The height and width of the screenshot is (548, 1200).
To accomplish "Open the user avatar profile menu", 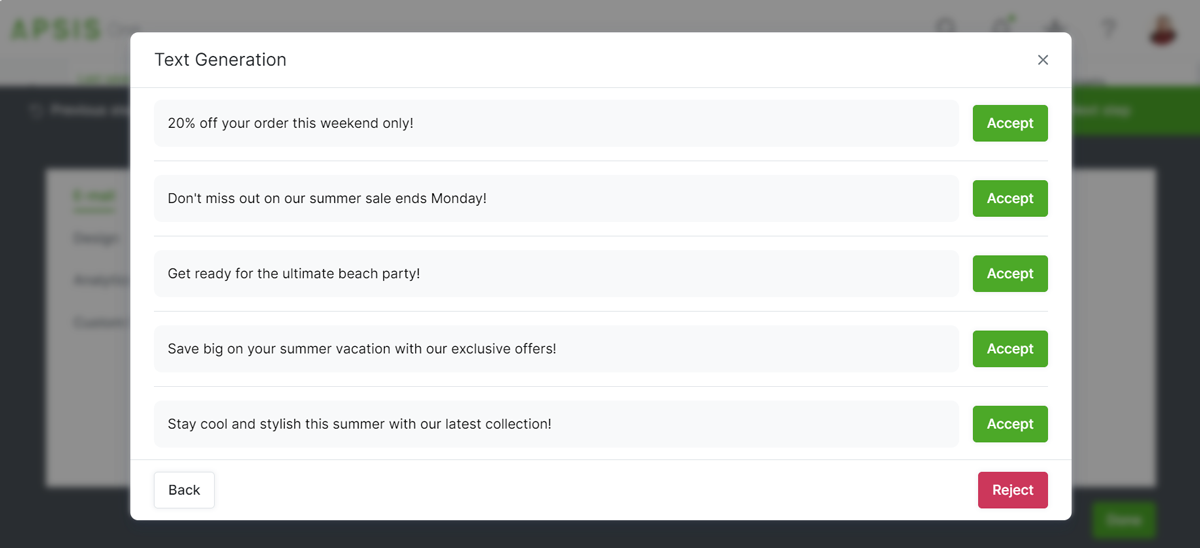I will (1163, 29).
